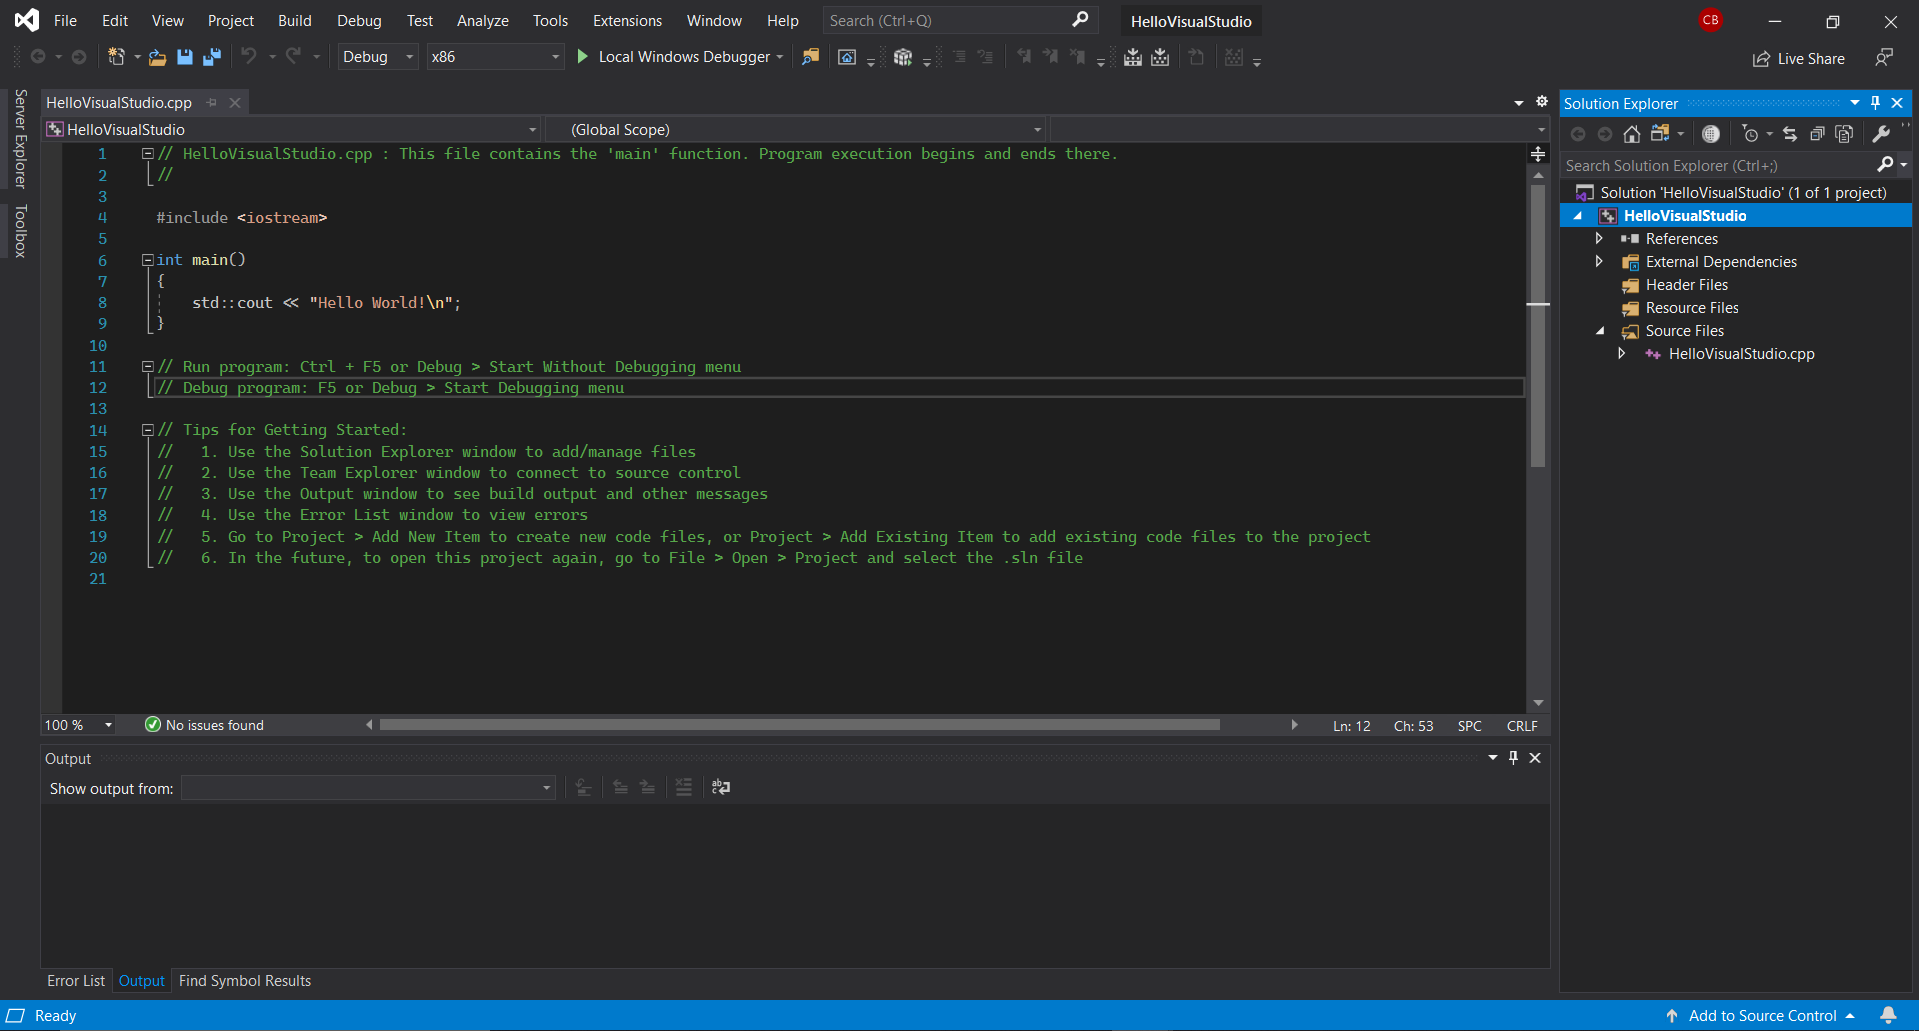Screen dimensions: 1919x1031
Task: Close the HelloVisualStudio.cpp tab
Action: tap(235, 103)
